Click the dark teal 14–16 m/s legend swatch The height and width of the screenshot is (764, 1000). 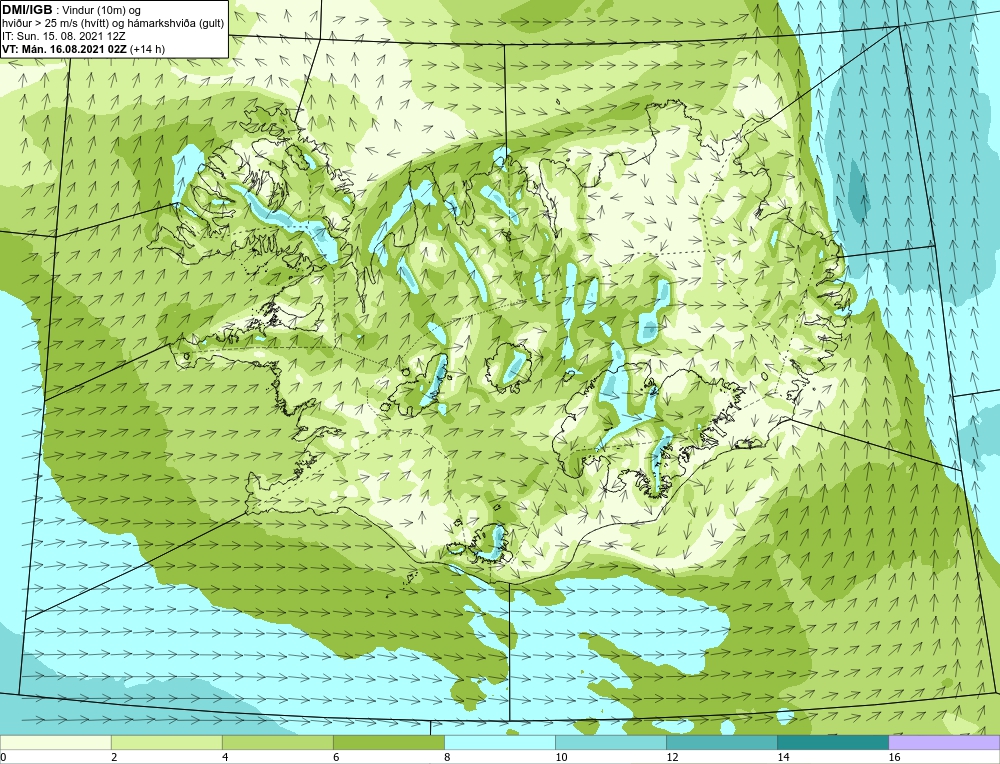pyautogui.click(x=832, y=742)
